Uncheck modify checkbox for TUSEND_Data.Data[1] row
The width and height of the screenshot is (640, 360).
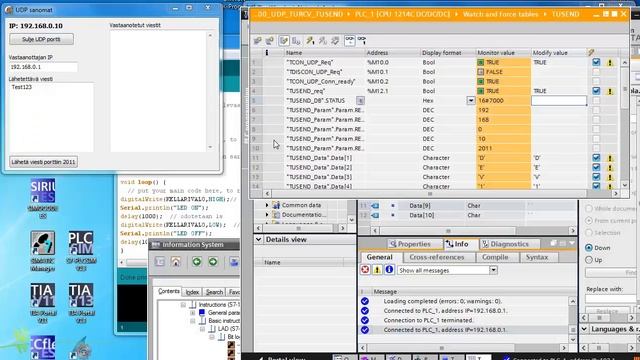click(596, 158)
